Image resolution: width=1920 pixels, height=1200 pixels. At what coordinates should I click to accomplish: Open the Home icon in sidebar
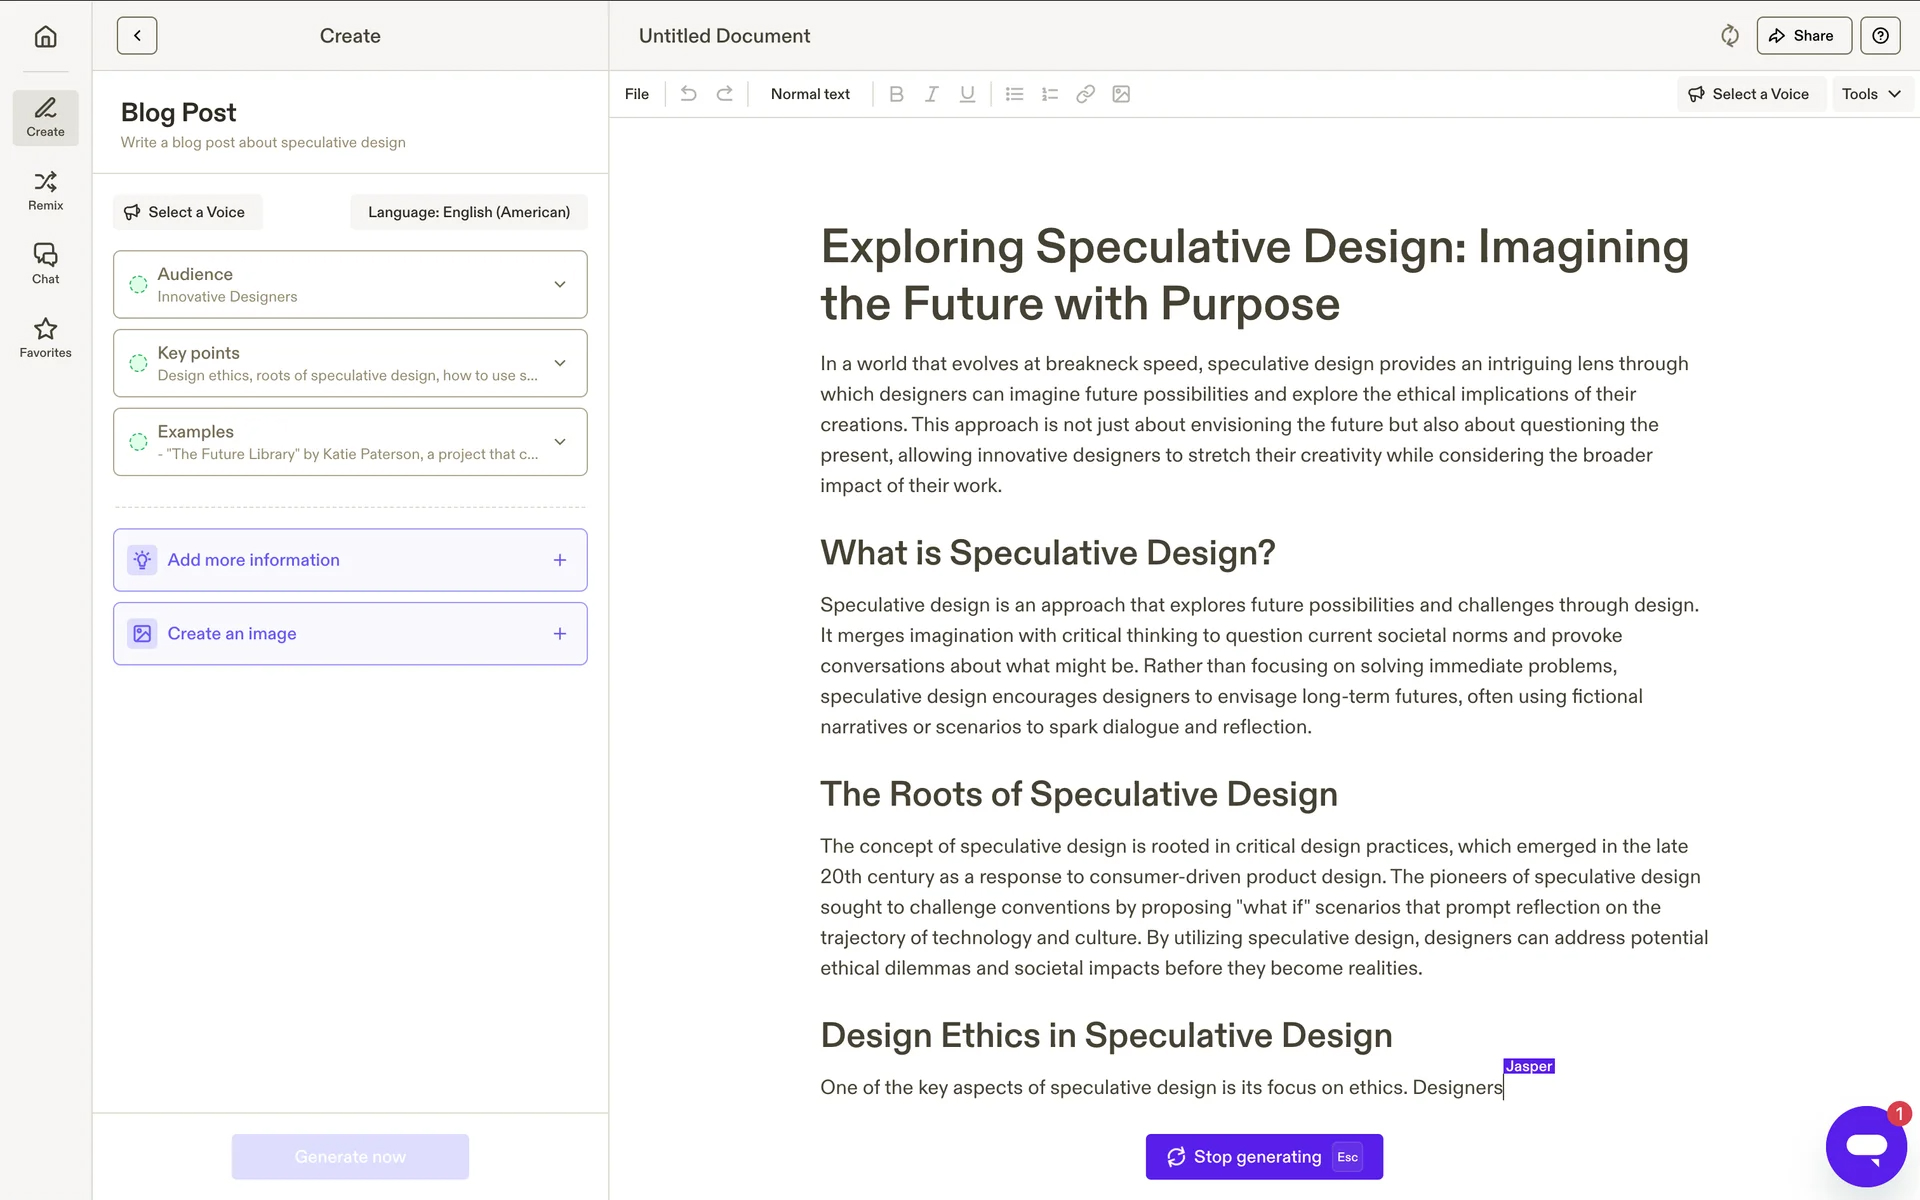point(45,37)
